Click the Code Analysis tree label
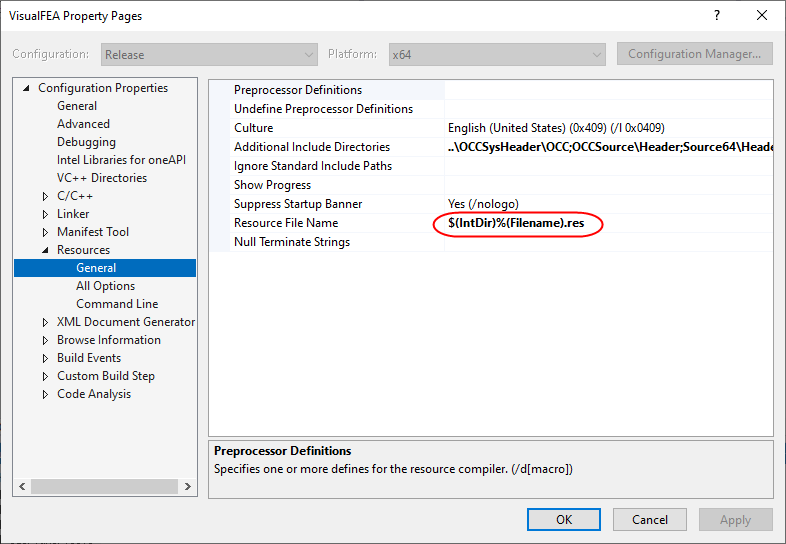This screenshot has width=786, height=544. coord(94,394)
